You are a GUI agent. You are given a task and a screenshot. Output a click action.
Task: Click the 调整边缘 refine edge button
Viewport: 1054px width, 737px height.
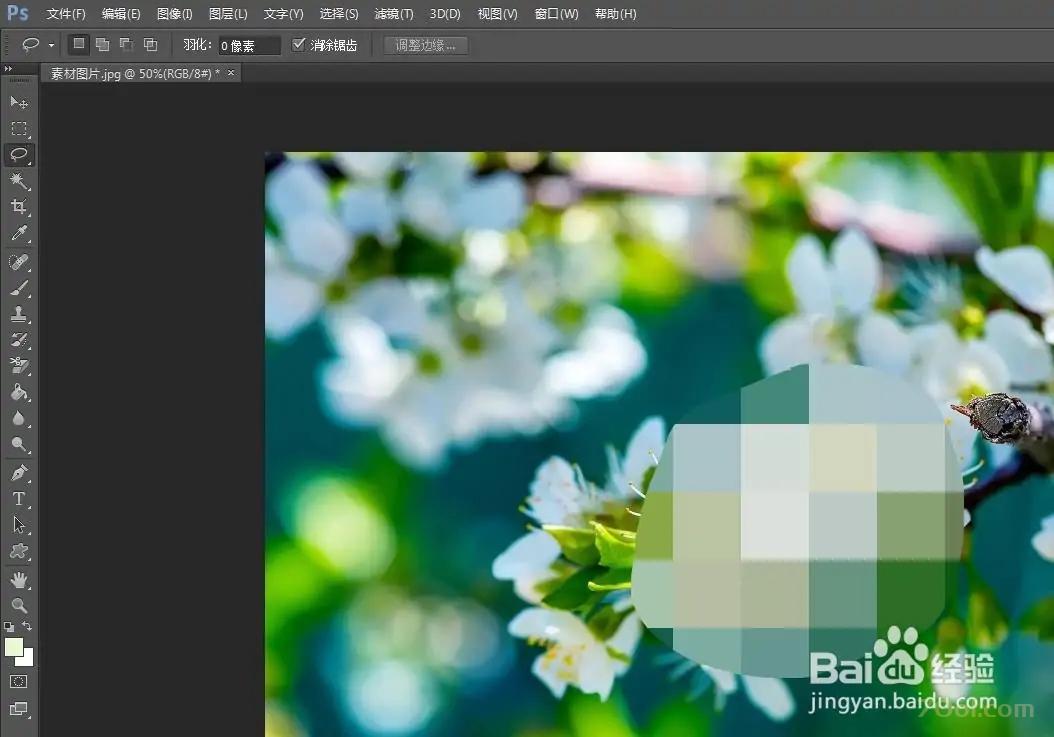pos(425,45)
